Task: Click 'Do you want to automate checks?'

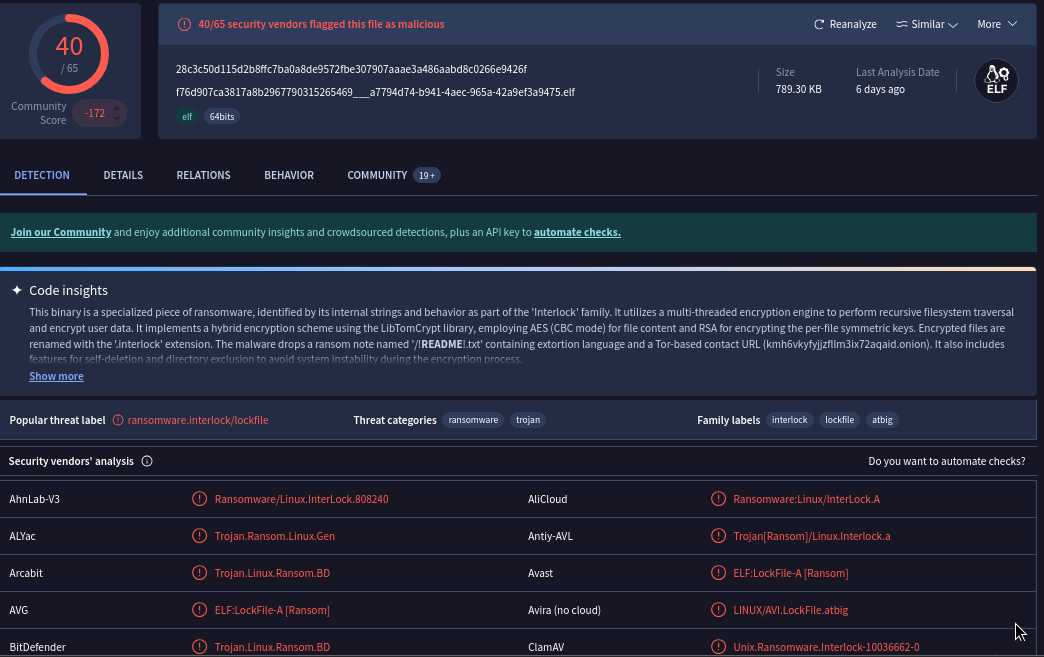Action: click(947, 461)
